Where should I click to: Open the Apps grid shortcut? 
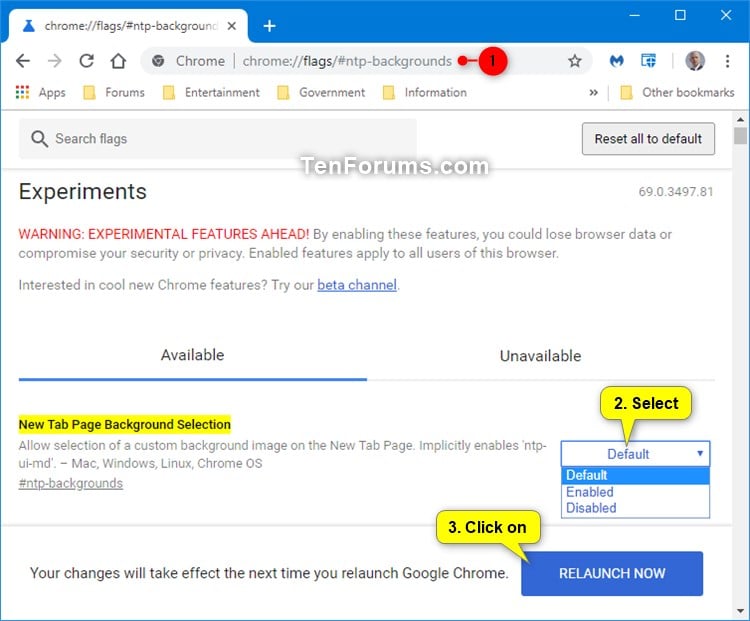(x=41, y=92)
